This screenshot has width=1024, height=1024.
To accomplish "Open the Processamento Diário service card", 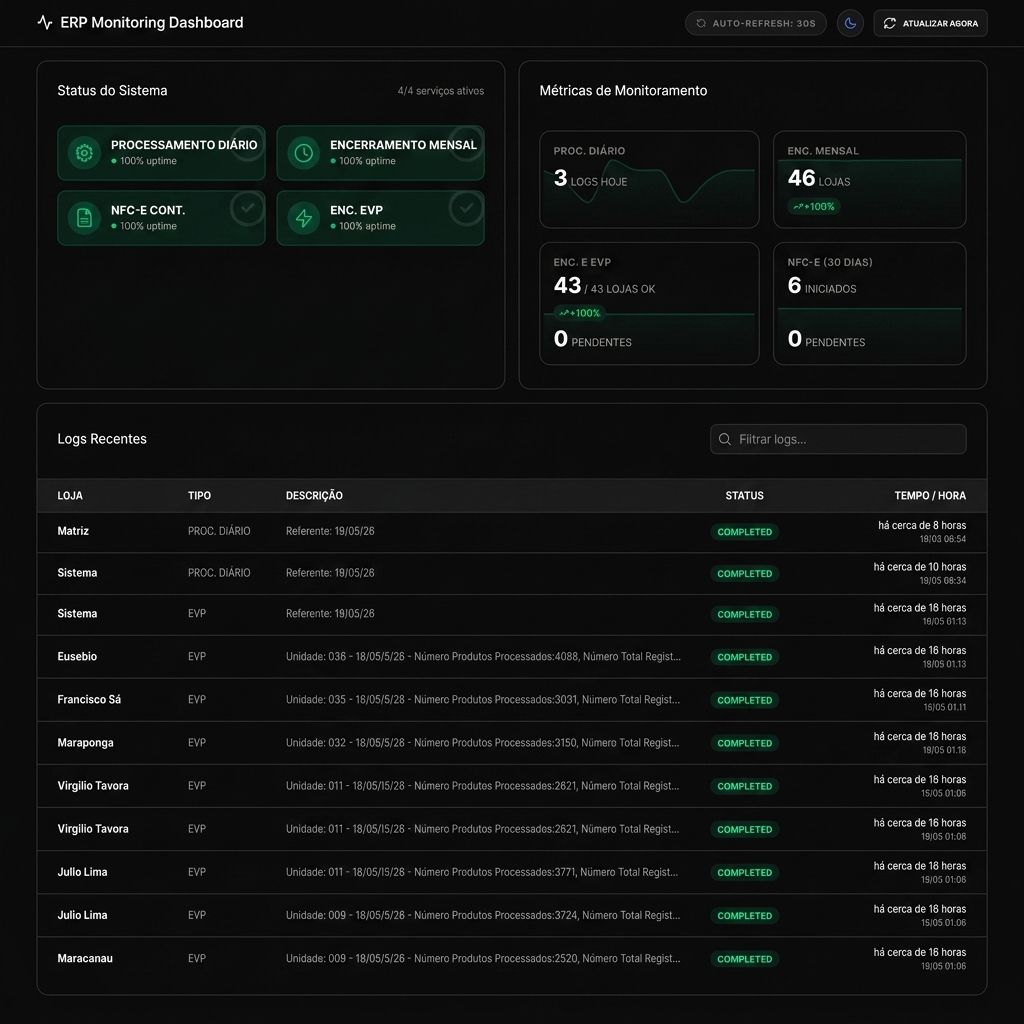I will coord(161,153).
